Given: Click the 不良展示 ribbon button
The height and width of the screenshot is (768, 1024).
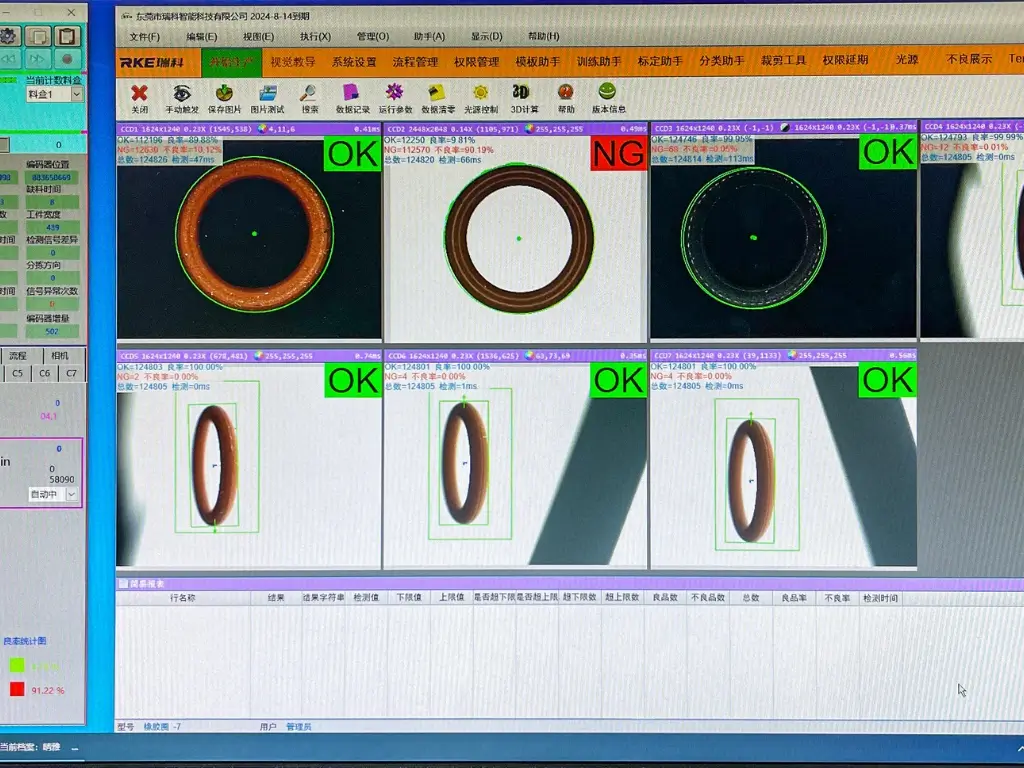Looking at the screenshot, I should coord(969,60).
